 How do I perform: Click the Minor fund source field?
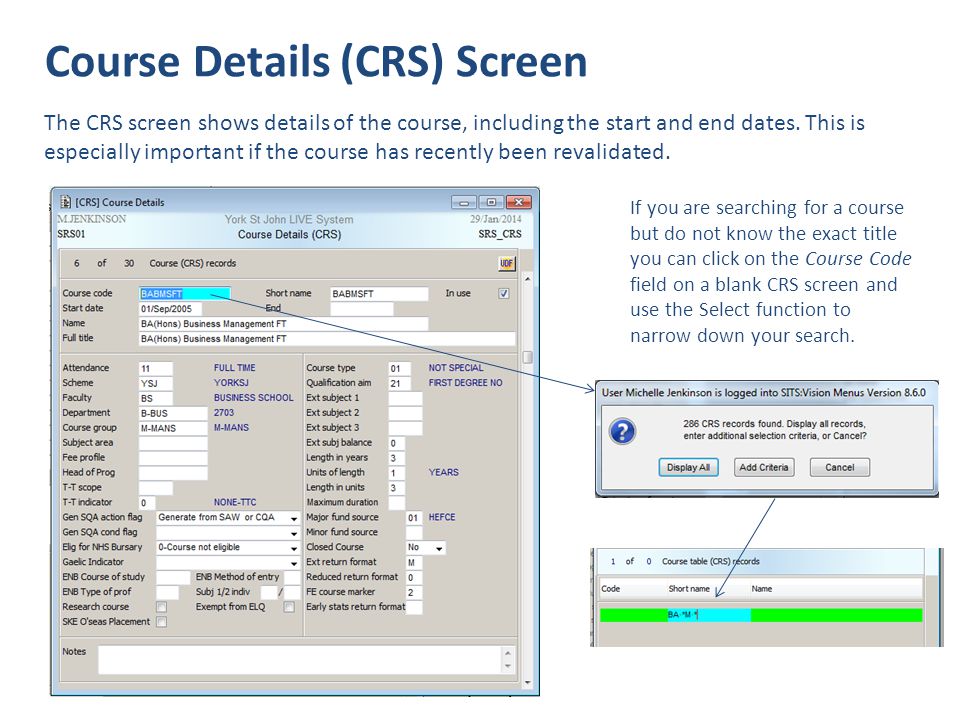point(414,533)
